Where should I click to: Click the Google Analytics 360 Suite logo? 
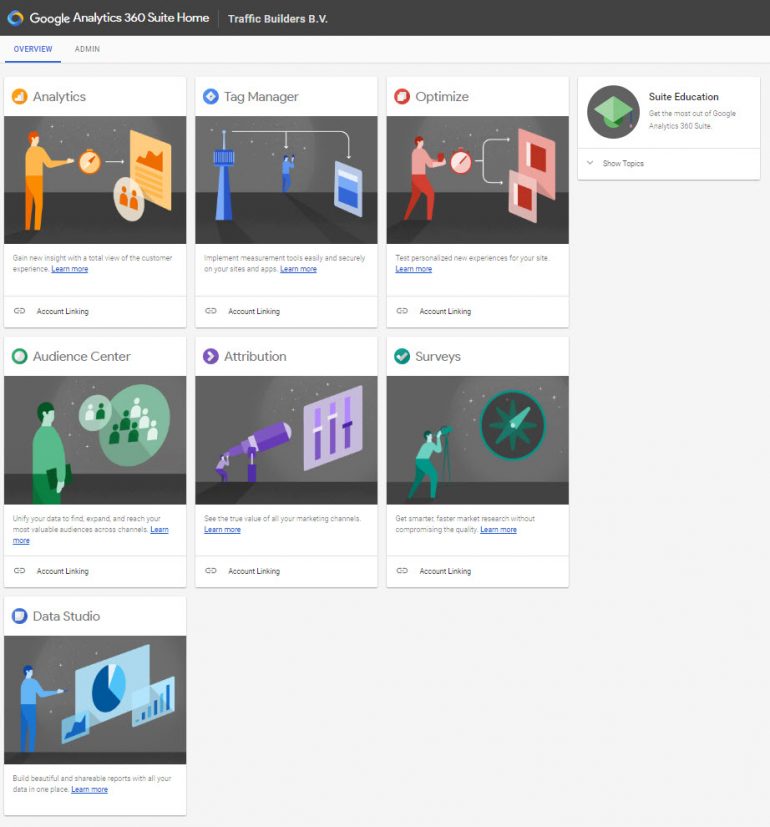tap(15, 18)
